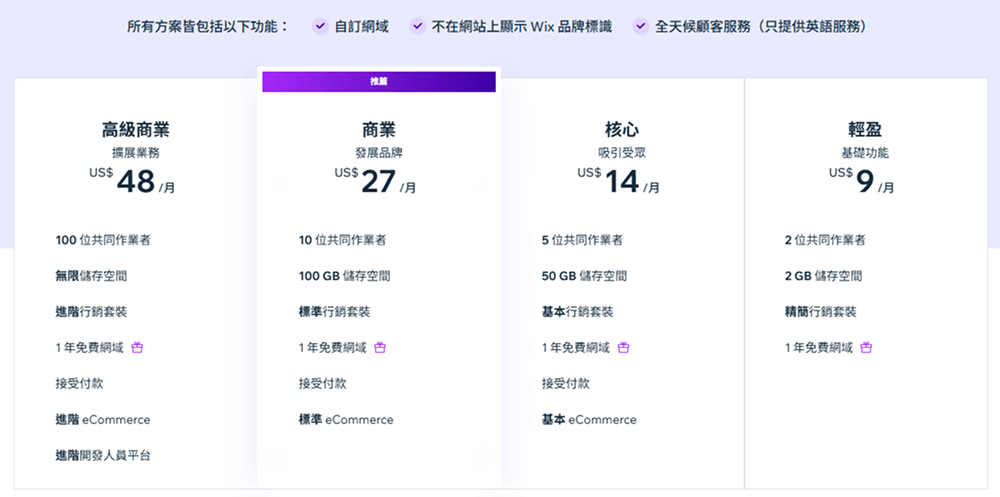The image size is (1000, 497).
Task: Select the 輕盈 plan title
Action: 865,130
